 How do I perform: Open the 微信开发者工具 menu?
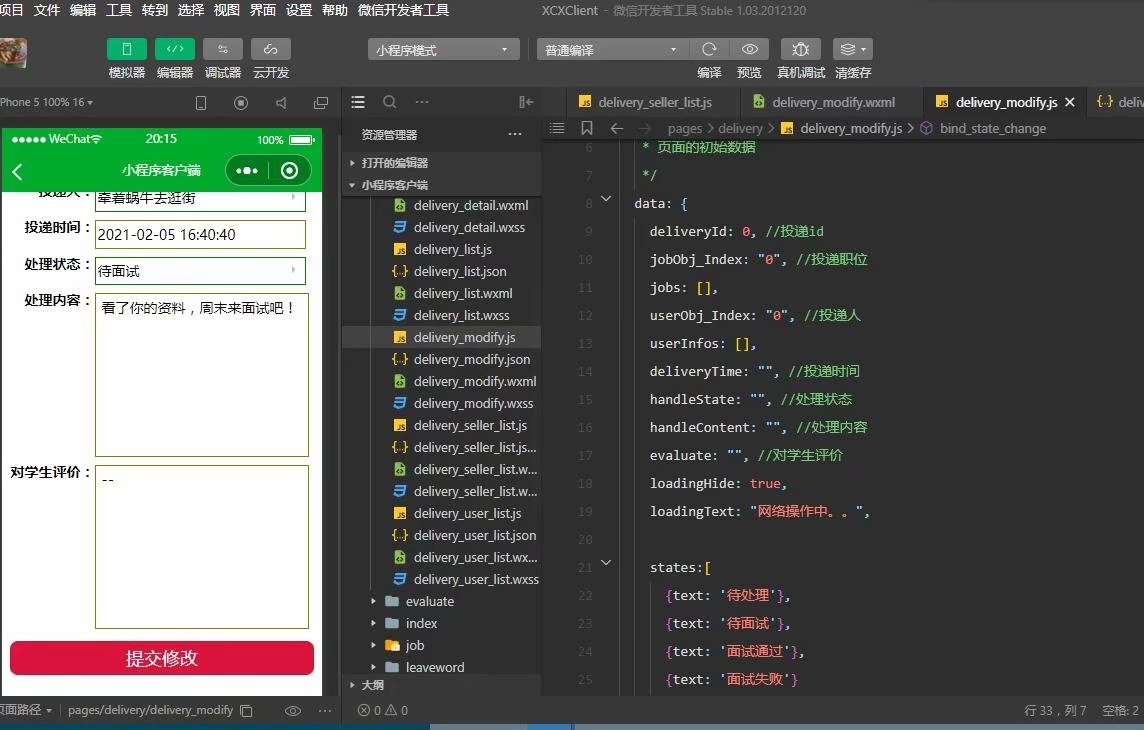click(x=403, y=10)
